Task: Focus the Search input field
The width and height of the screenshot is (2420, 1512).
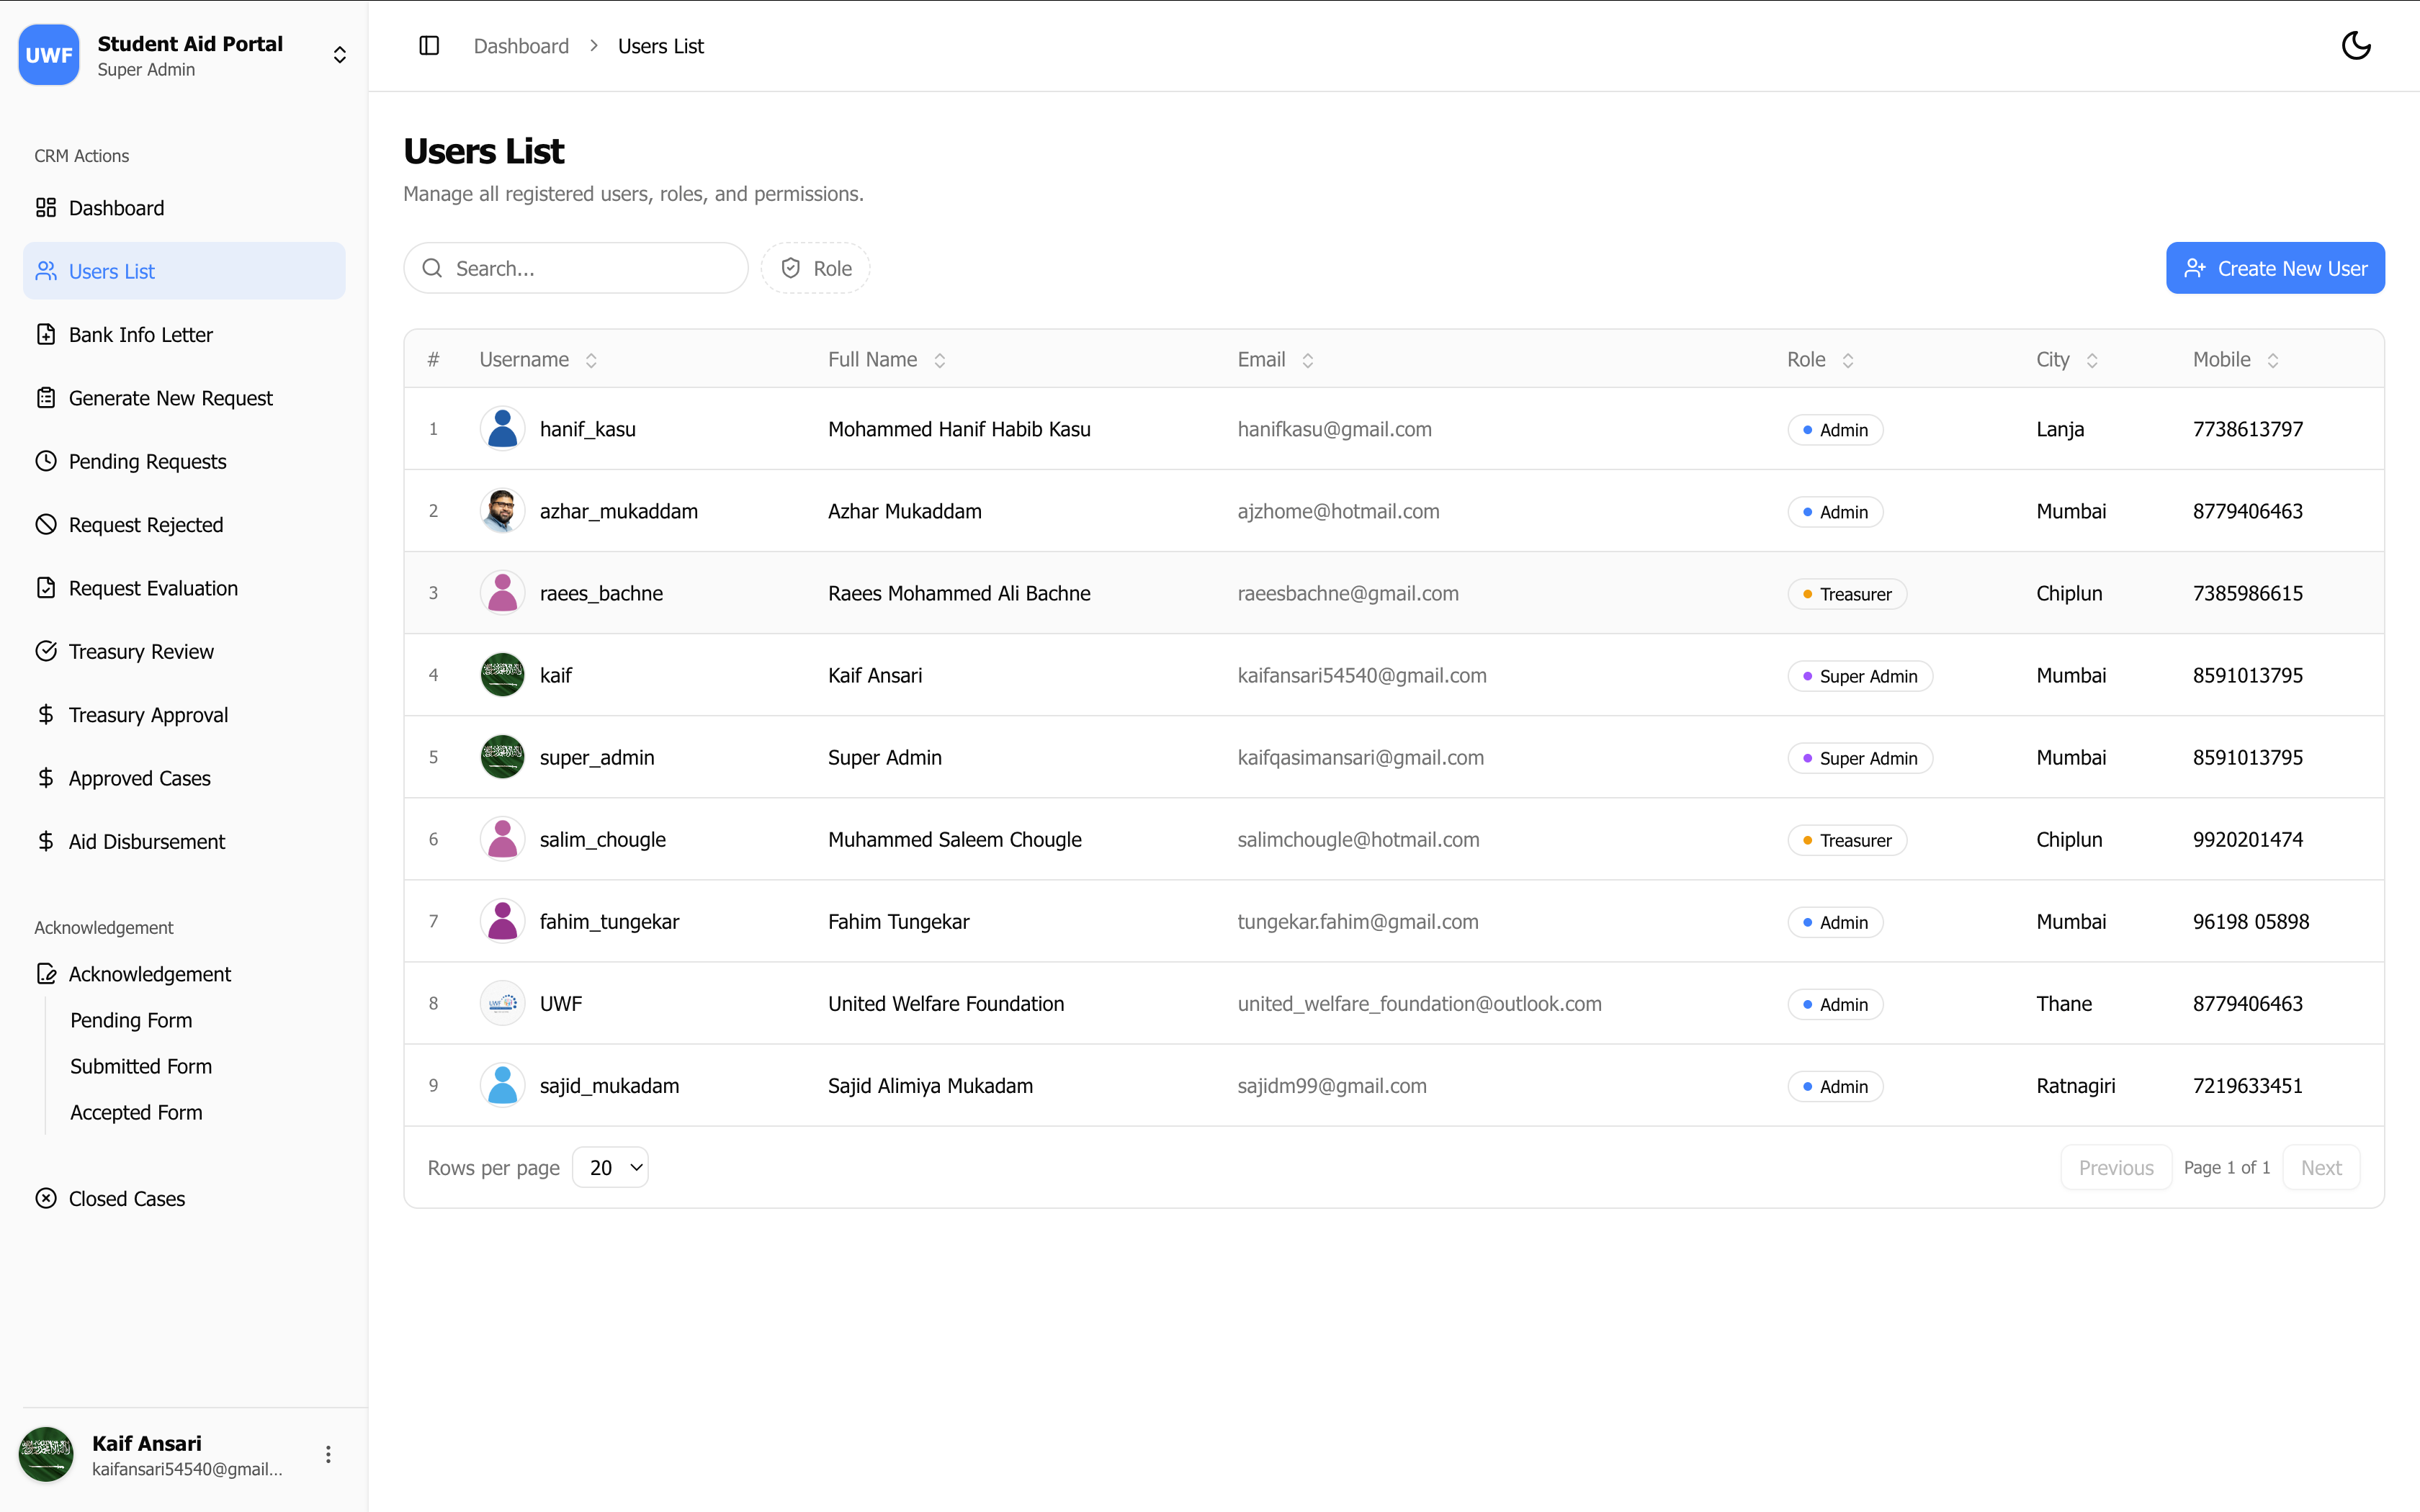Action: pyautogui.click(x=576, y=268)
